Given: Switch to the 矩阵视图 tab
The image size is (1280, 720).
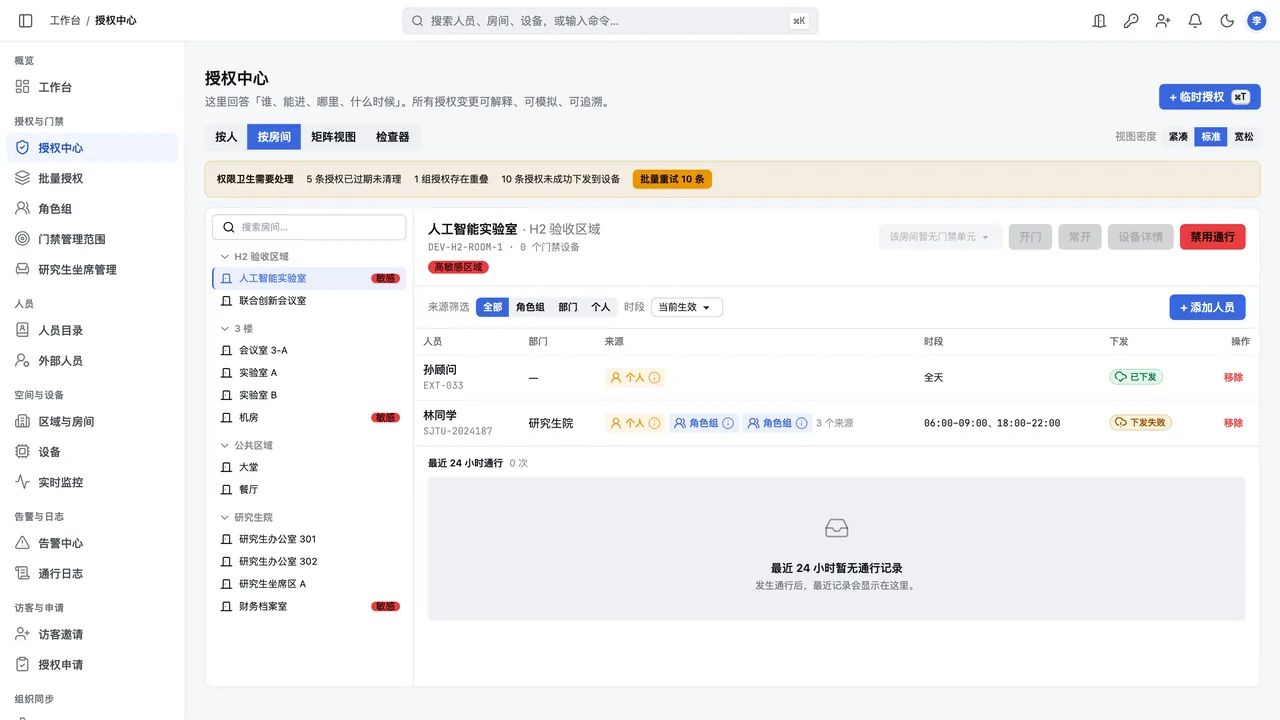Looking at the screenshot, I should point(333,137).
